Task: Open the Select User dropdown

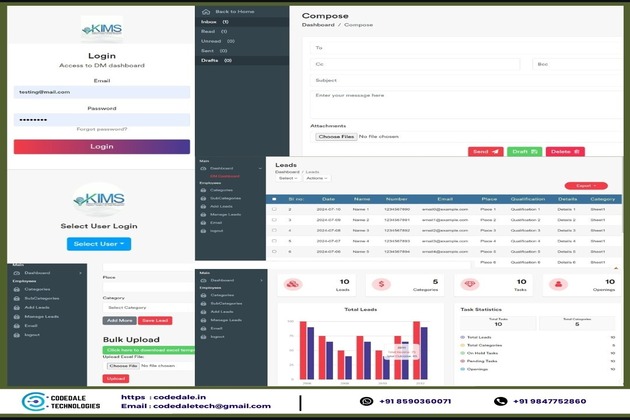Action: (x=99, y=243)
